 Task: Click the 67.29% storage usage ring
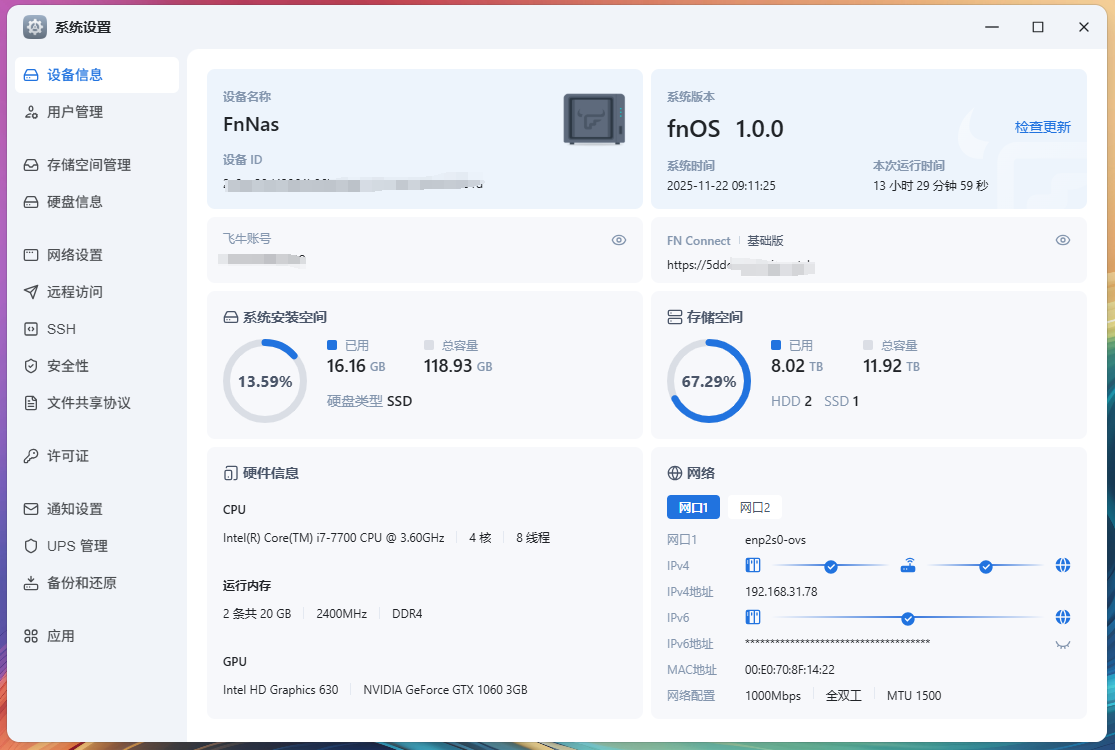709,381
